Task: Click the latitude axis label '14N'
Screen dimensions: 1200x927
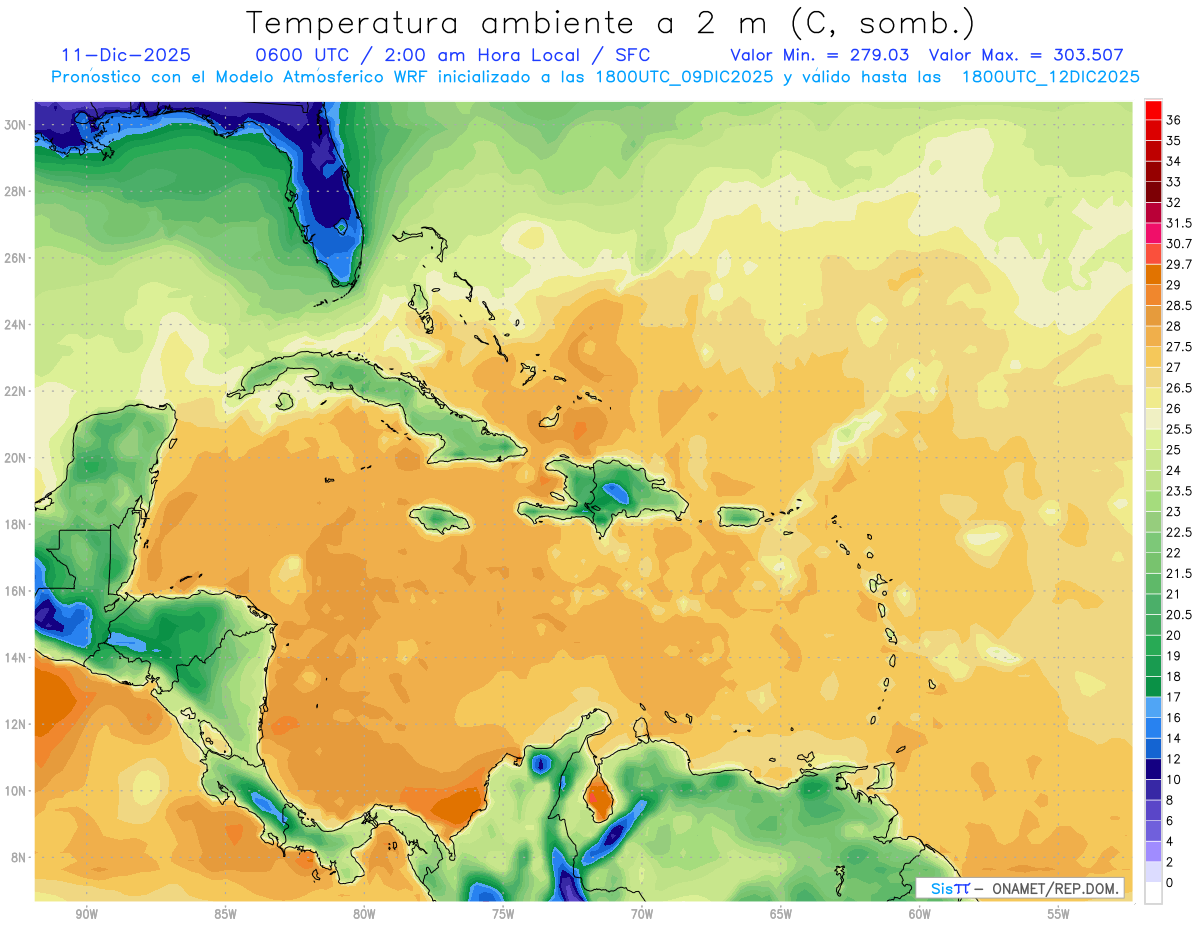Action: click(x=16, y=657)
